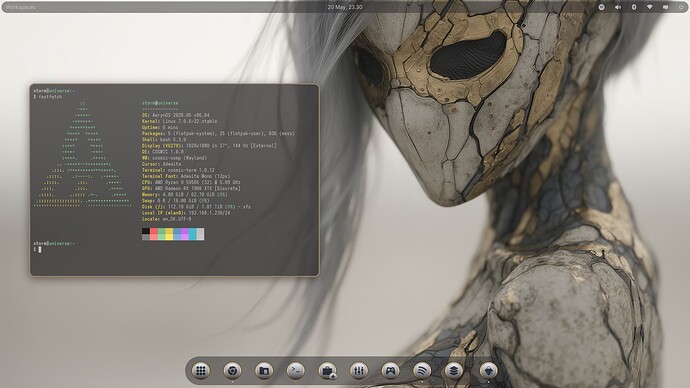Click the 'DE: COSMIC' line

(x=163, y=152)
